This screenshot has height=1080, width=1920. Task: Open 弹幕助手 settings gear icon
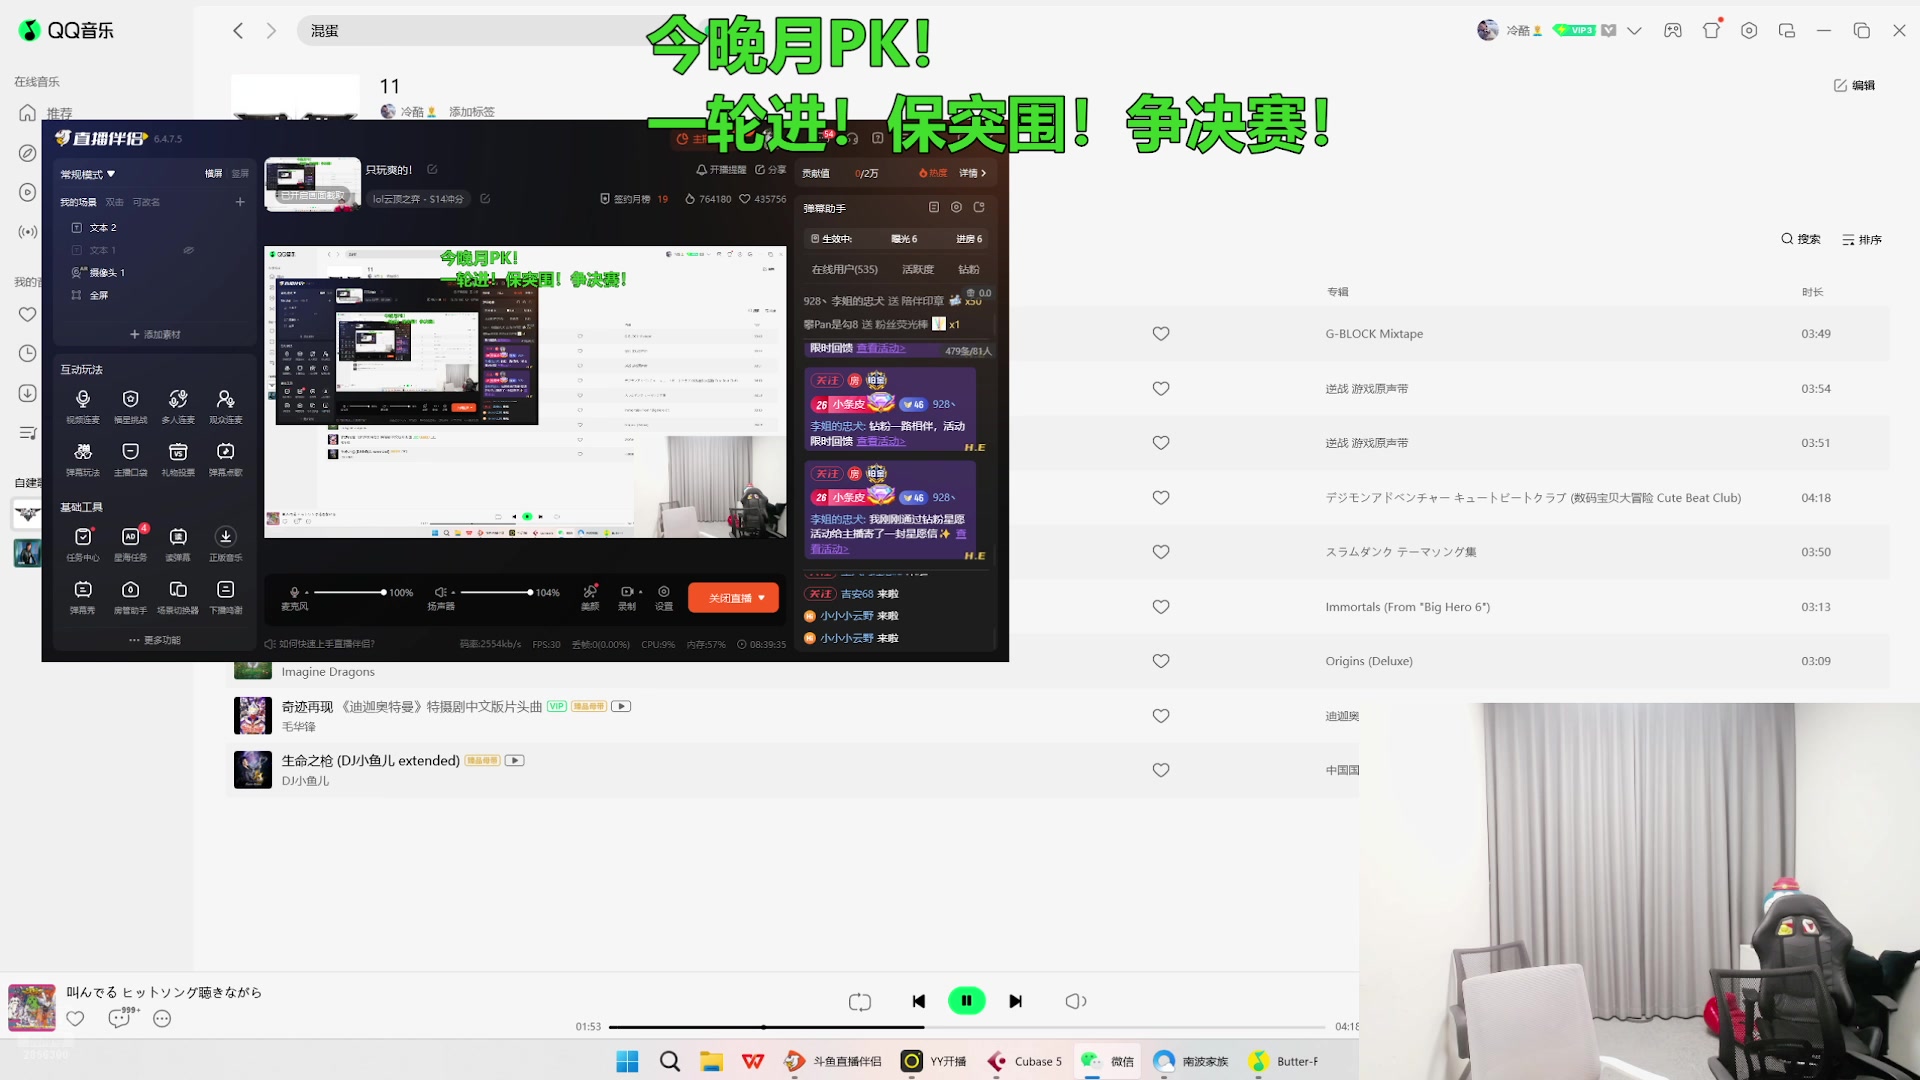956,207
